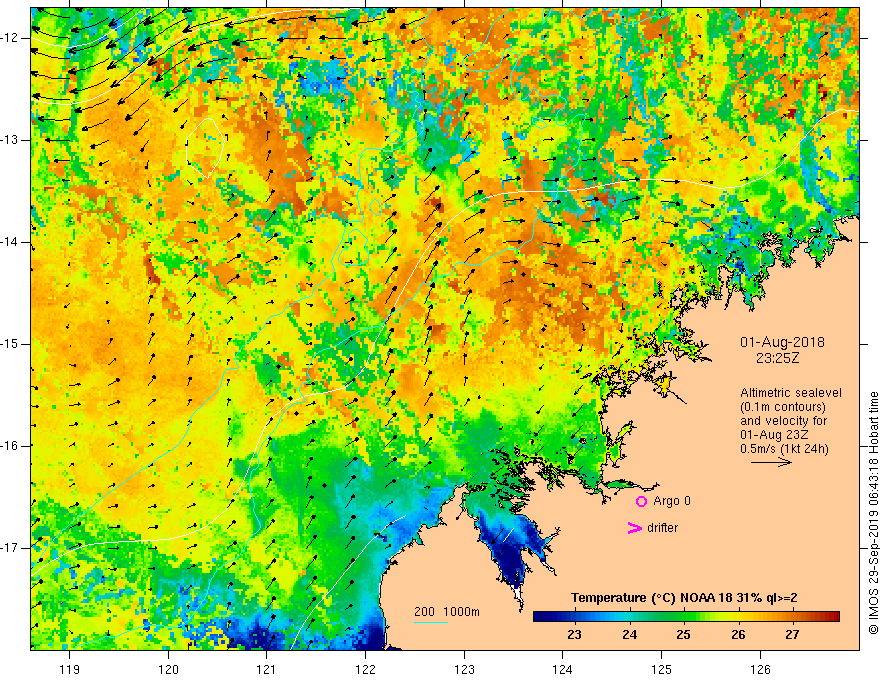
Task: Click the '27' color bar tick label
Action: pyautogui.click(x=792, y=635)
